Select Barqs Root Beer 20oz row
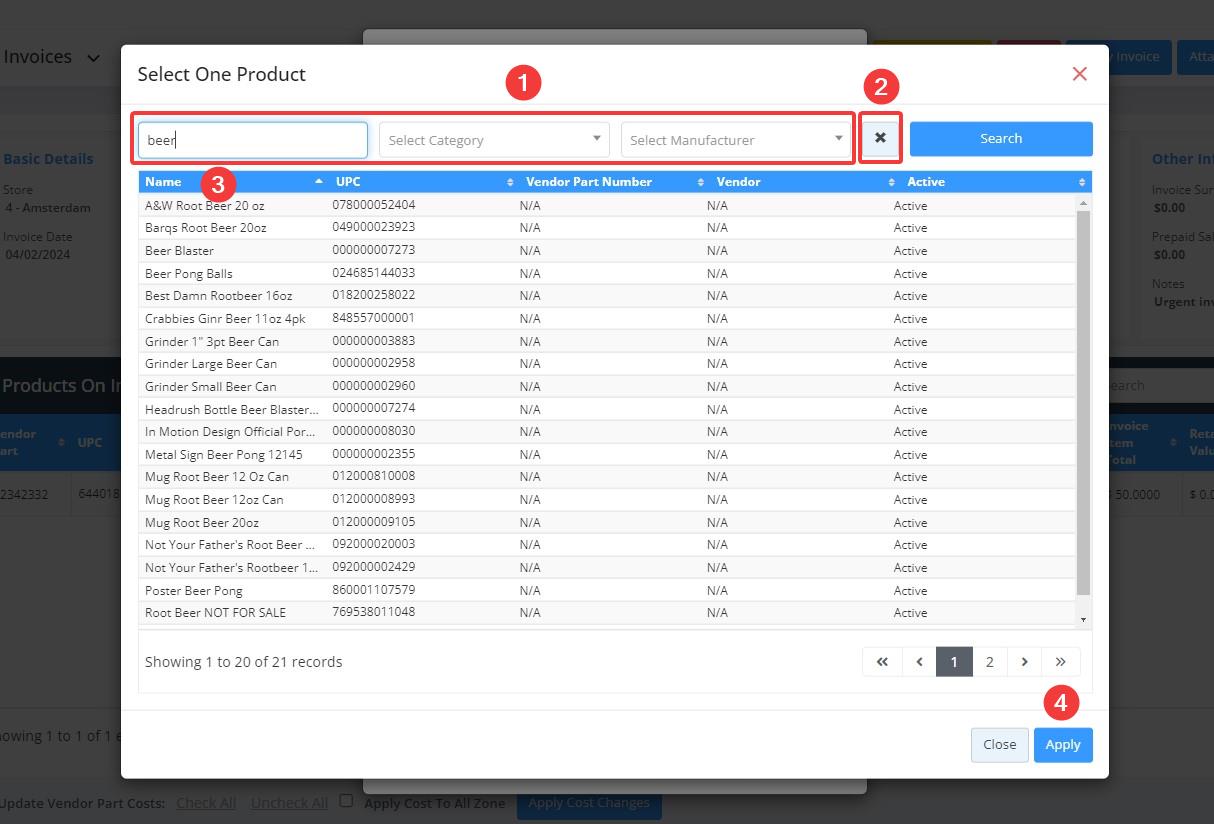 click(607, 228)
